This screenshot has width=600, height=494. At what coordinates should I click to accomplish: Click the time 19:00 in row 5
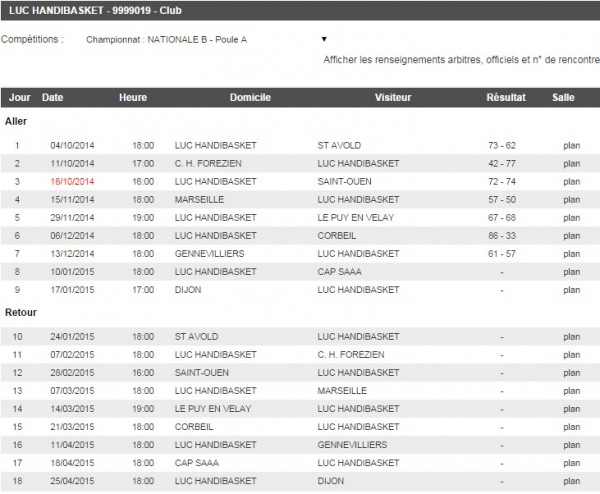point(143,217)
